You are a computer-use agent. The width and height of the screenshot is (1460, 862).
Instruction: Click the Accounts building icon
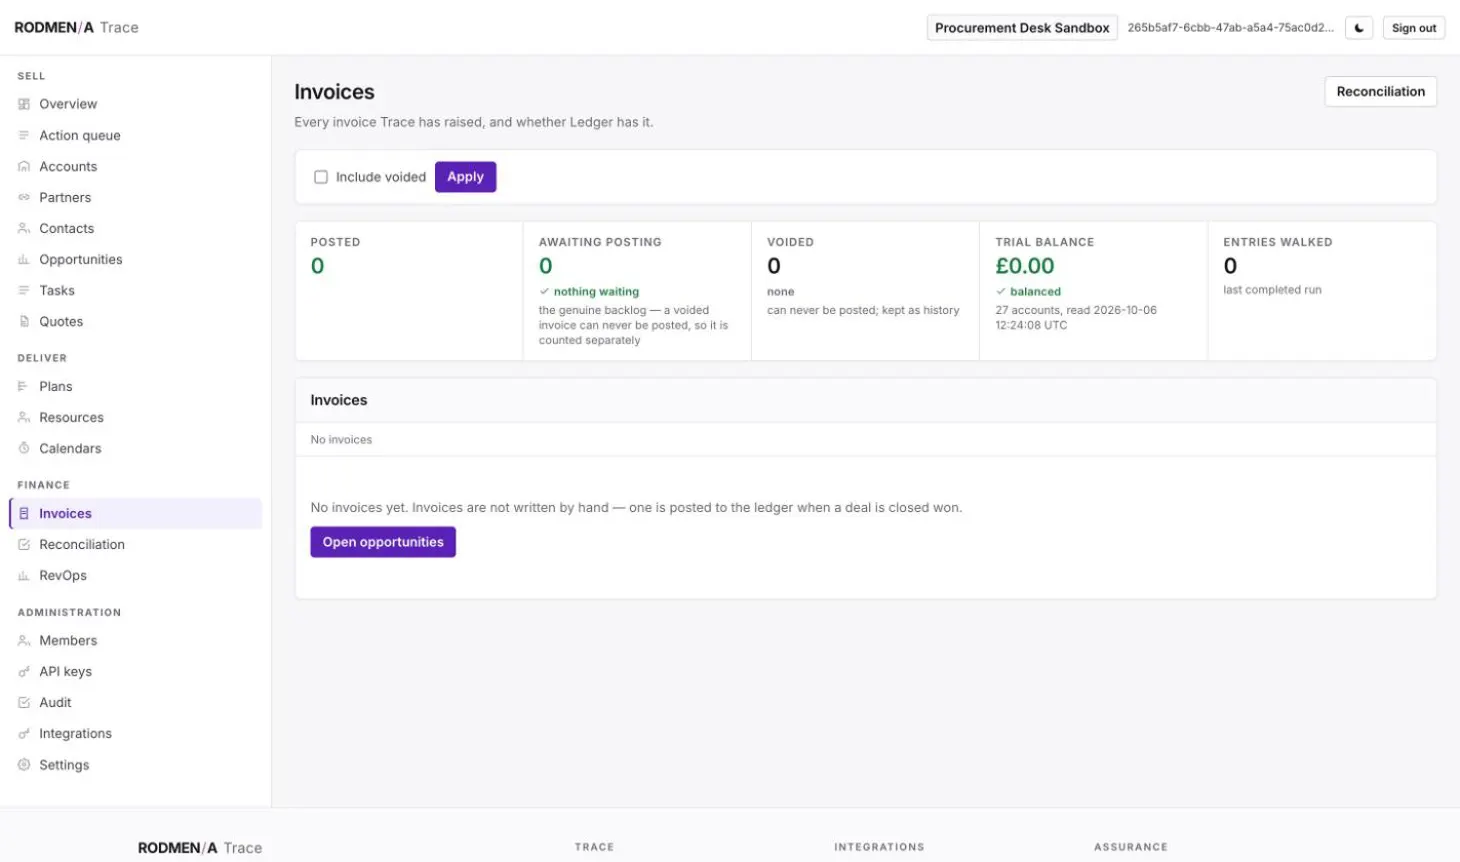coord(24,166)
